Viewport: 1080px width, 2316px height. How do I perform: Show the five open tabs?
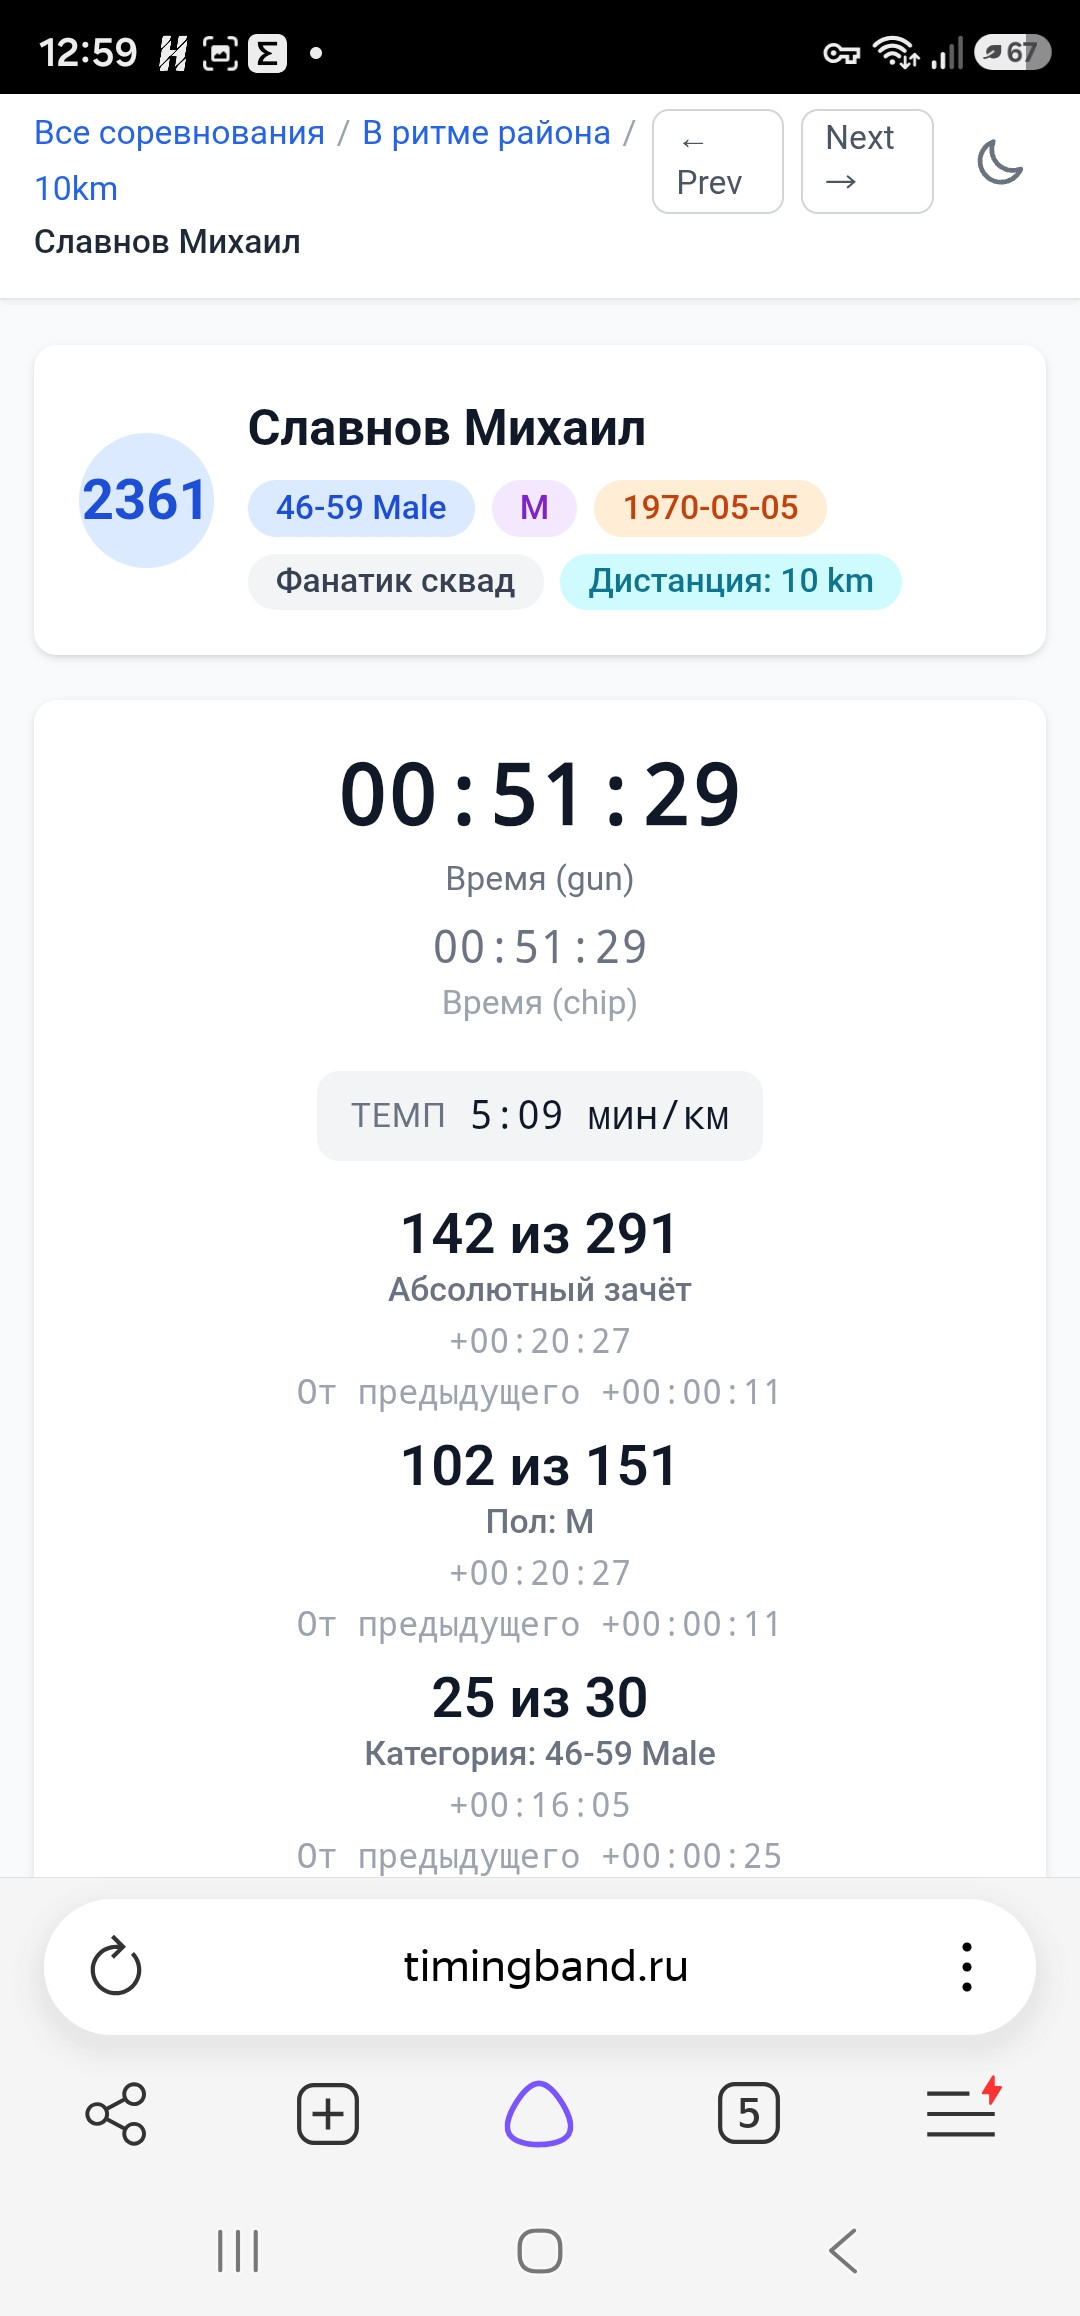pyautogui.click(x=749, y=2114)
